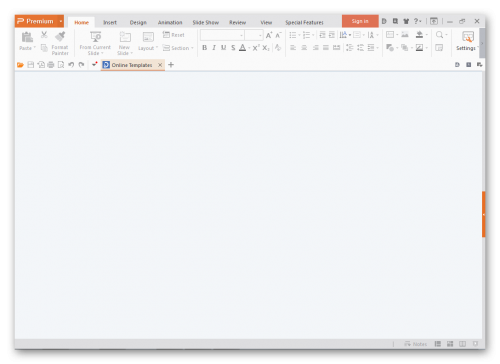Close the Online Templates tab
Image resolution: width=500 pixels, height=364 pixels.
pyautogui.click(x=160, y=65)
